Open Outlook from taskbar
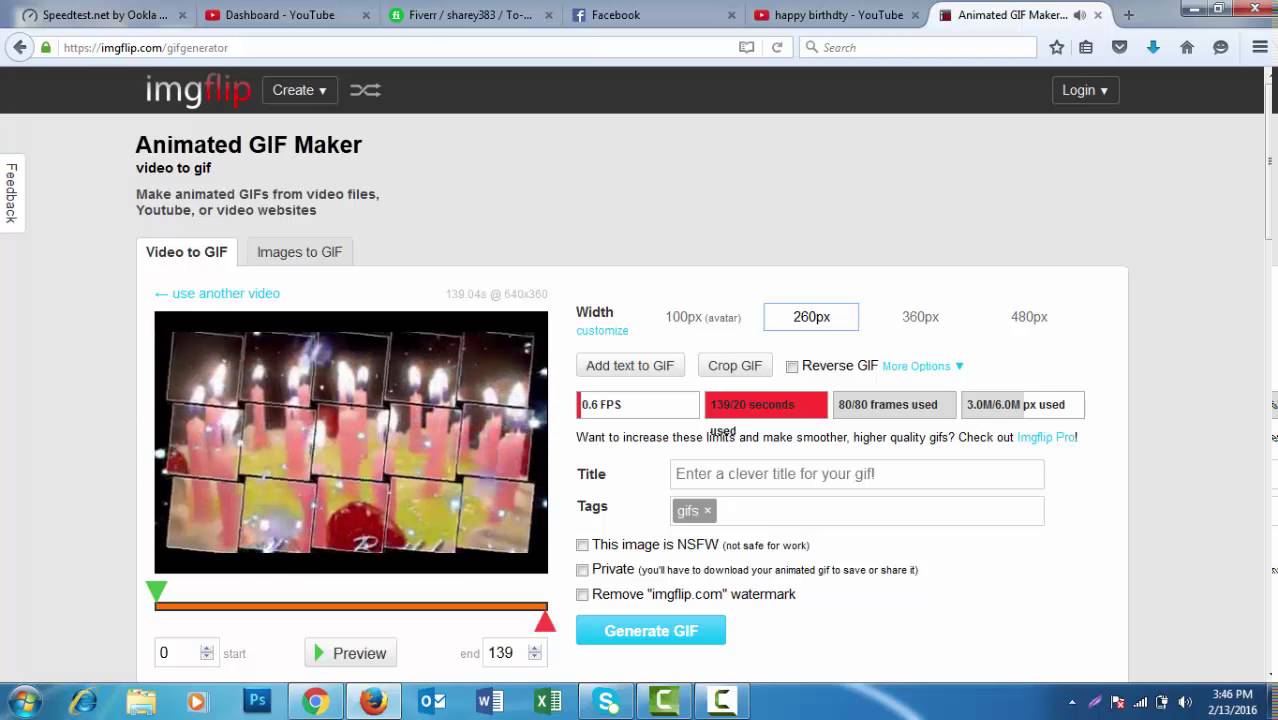Image resolution: width=1278 pixels, height=720 pixels. click(432, 702)
